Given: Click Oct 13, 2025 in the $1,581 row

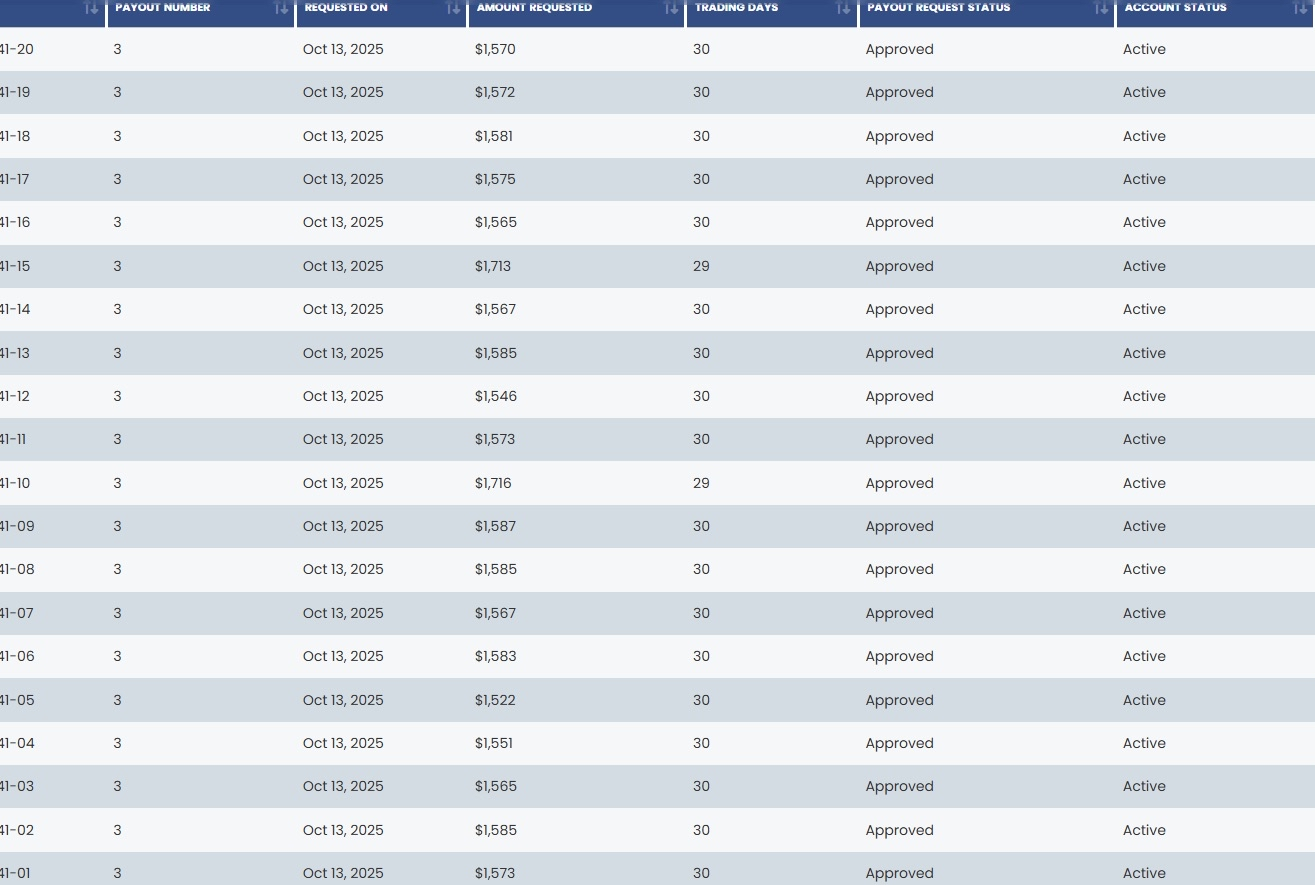Looking at the screenshot, I should pos(343,136).
